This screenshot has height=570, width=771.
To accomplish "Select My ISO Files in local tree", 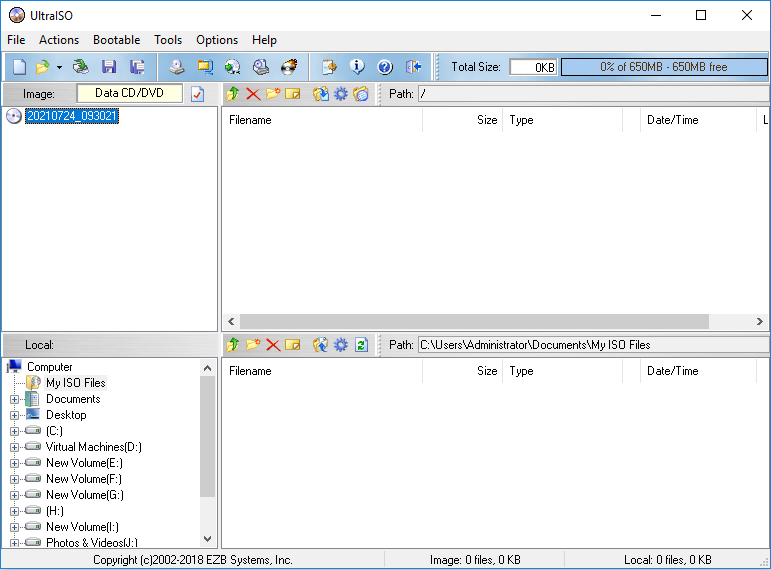I will point(76,383).
